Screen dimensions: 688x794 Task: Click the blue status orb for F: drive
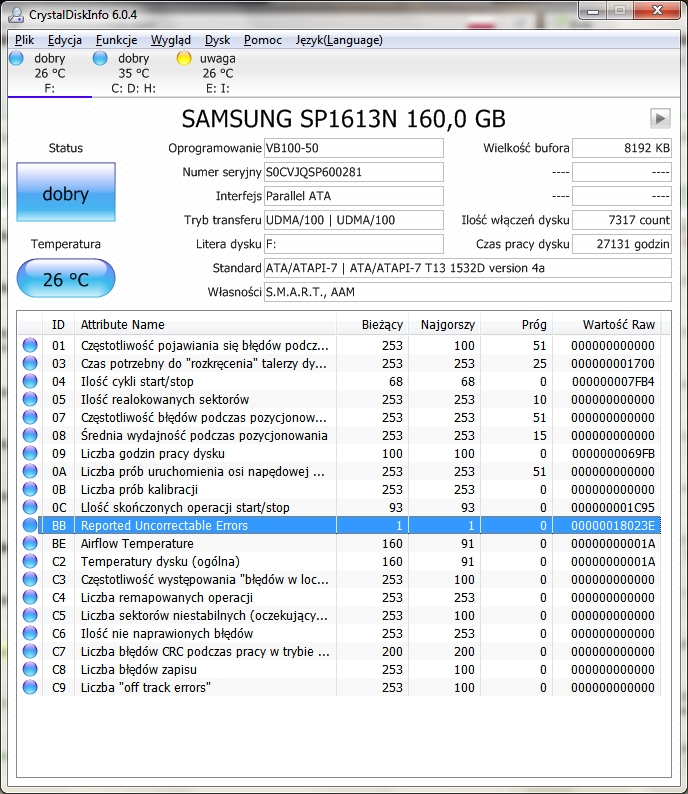(x=17, y=58)
